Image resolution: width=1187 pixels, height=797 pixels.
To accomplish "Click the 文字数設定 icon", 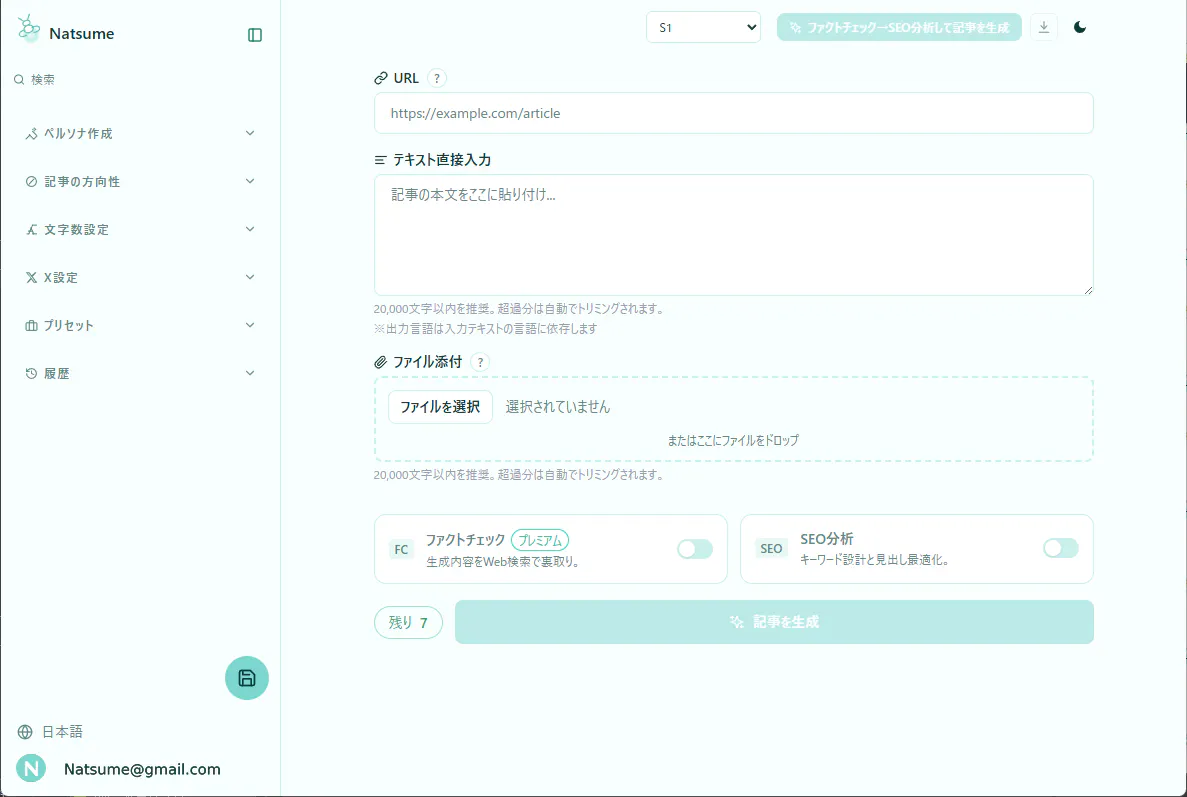I will tap(31, 229).
